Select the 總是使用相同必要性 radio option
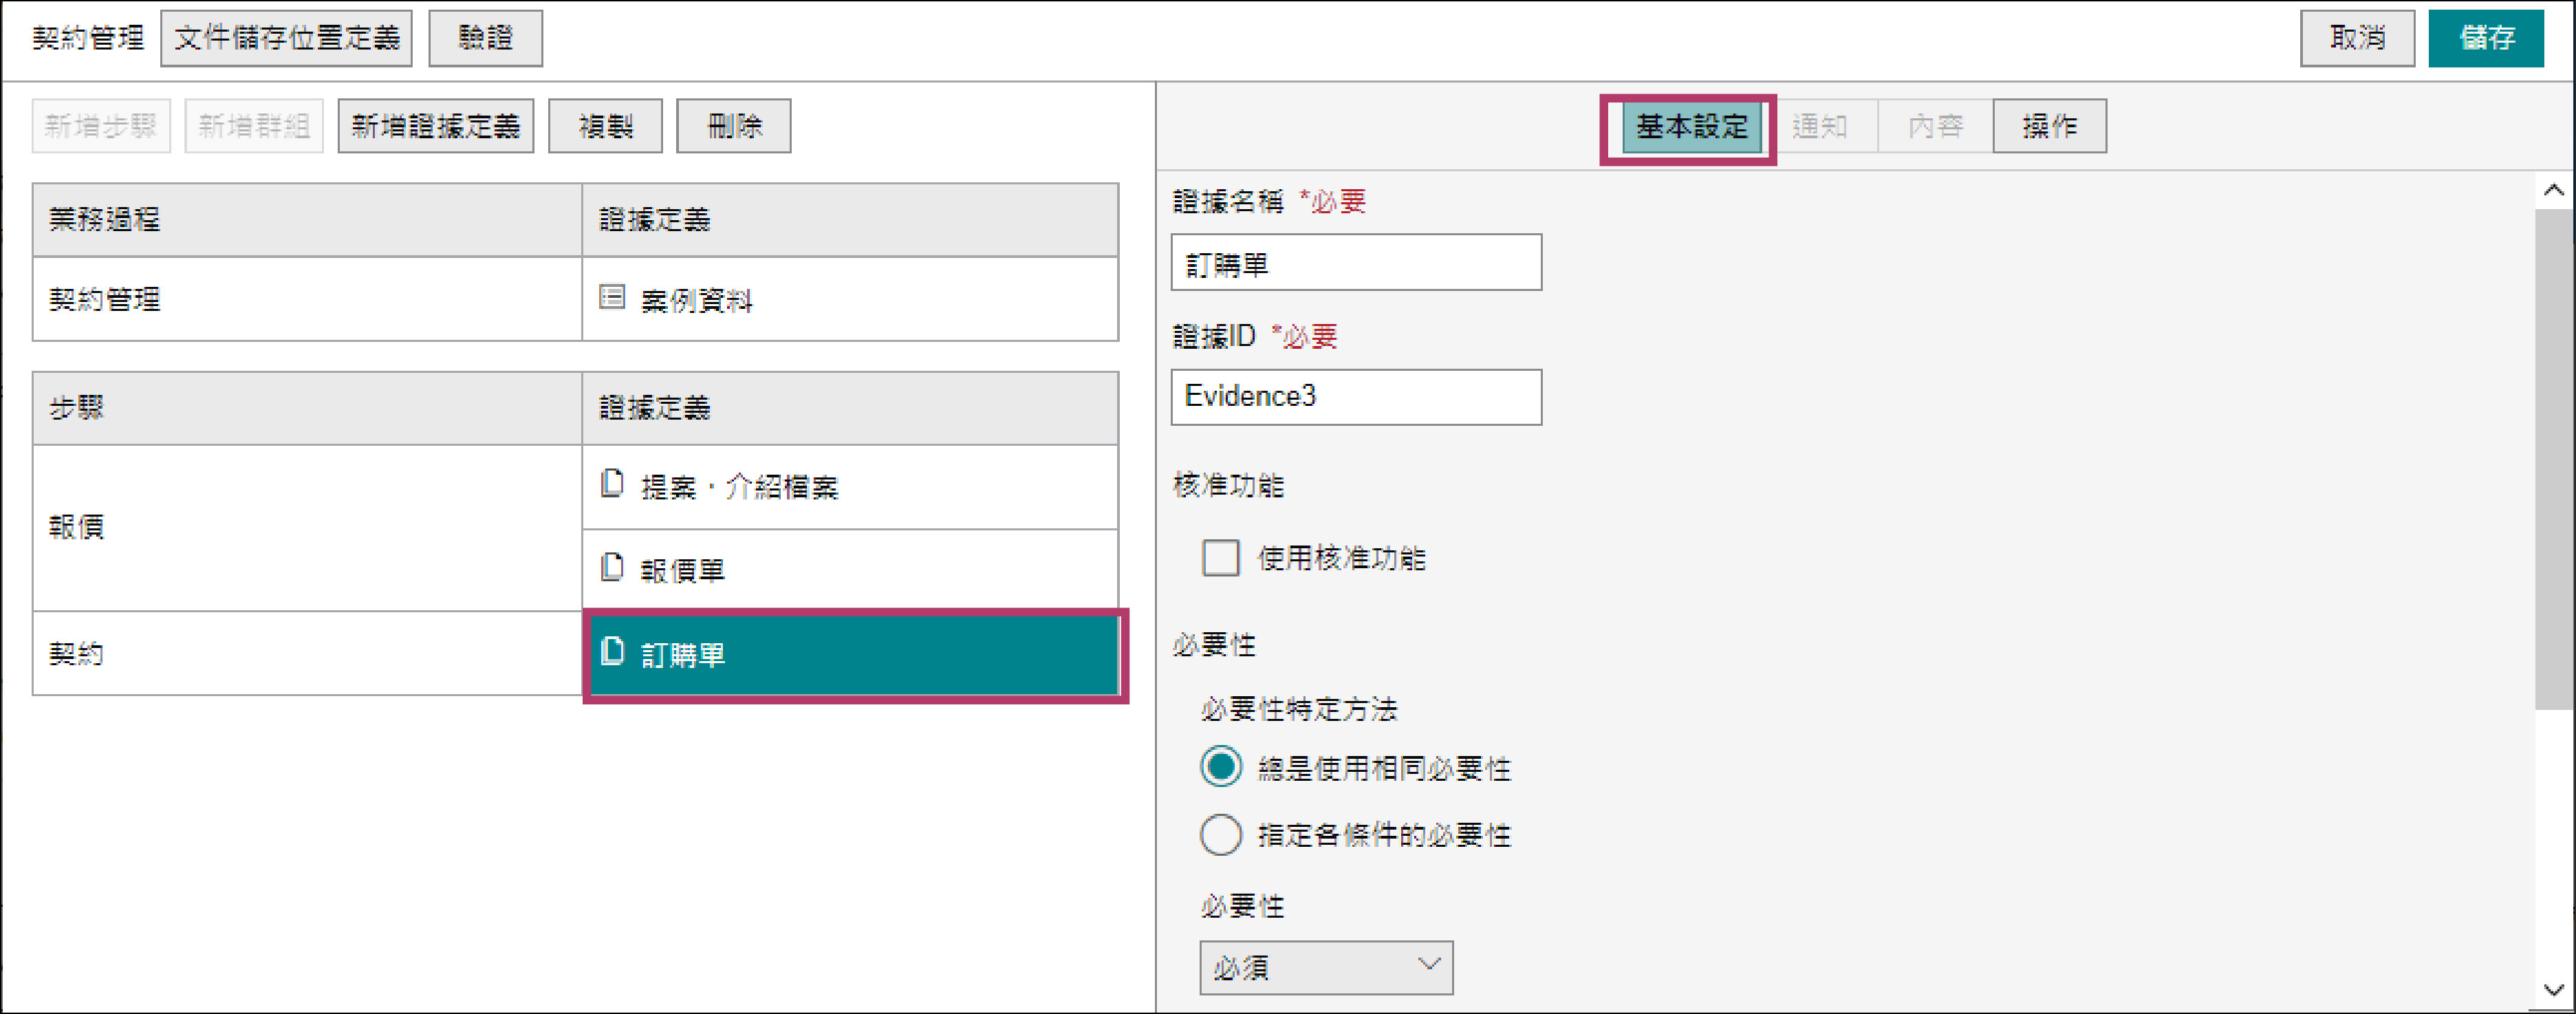The width and height of the screenshot is (2576, 1014). [1221, 767]
